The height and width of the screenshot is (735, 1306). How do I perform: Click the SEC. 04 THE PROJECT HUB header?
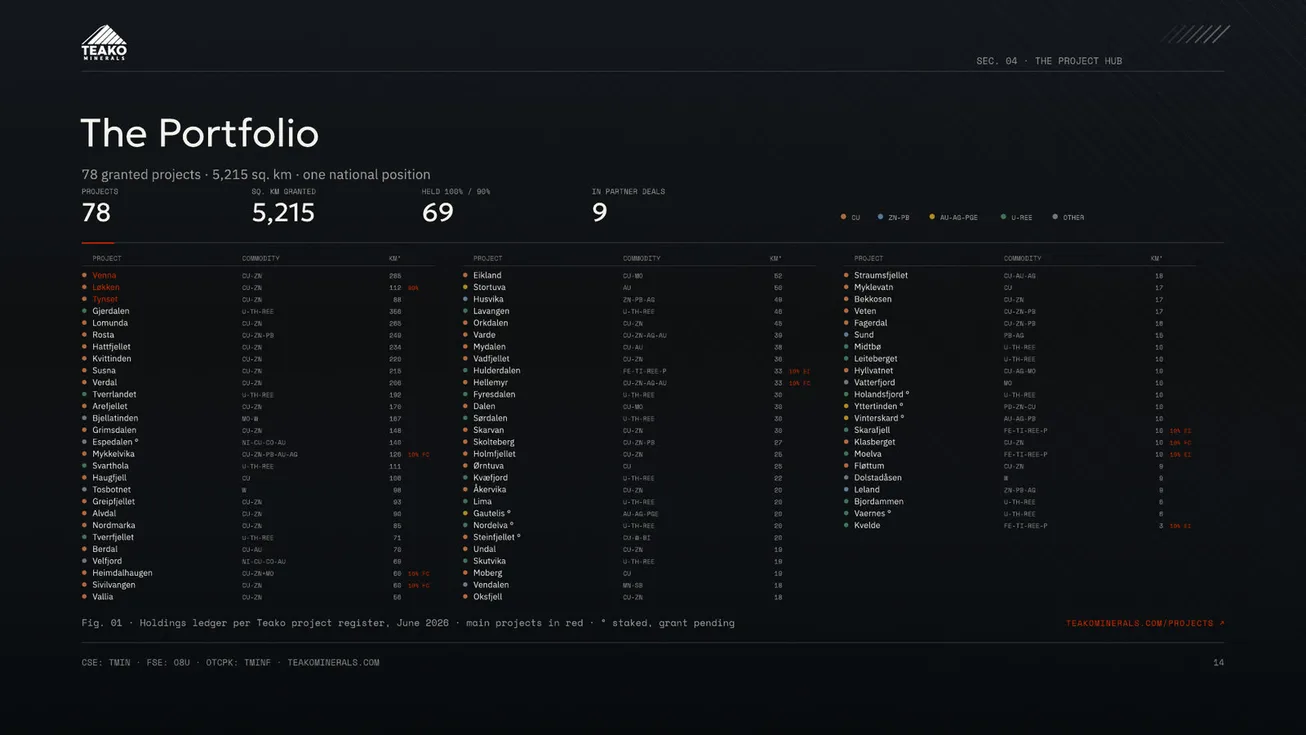1049,61
